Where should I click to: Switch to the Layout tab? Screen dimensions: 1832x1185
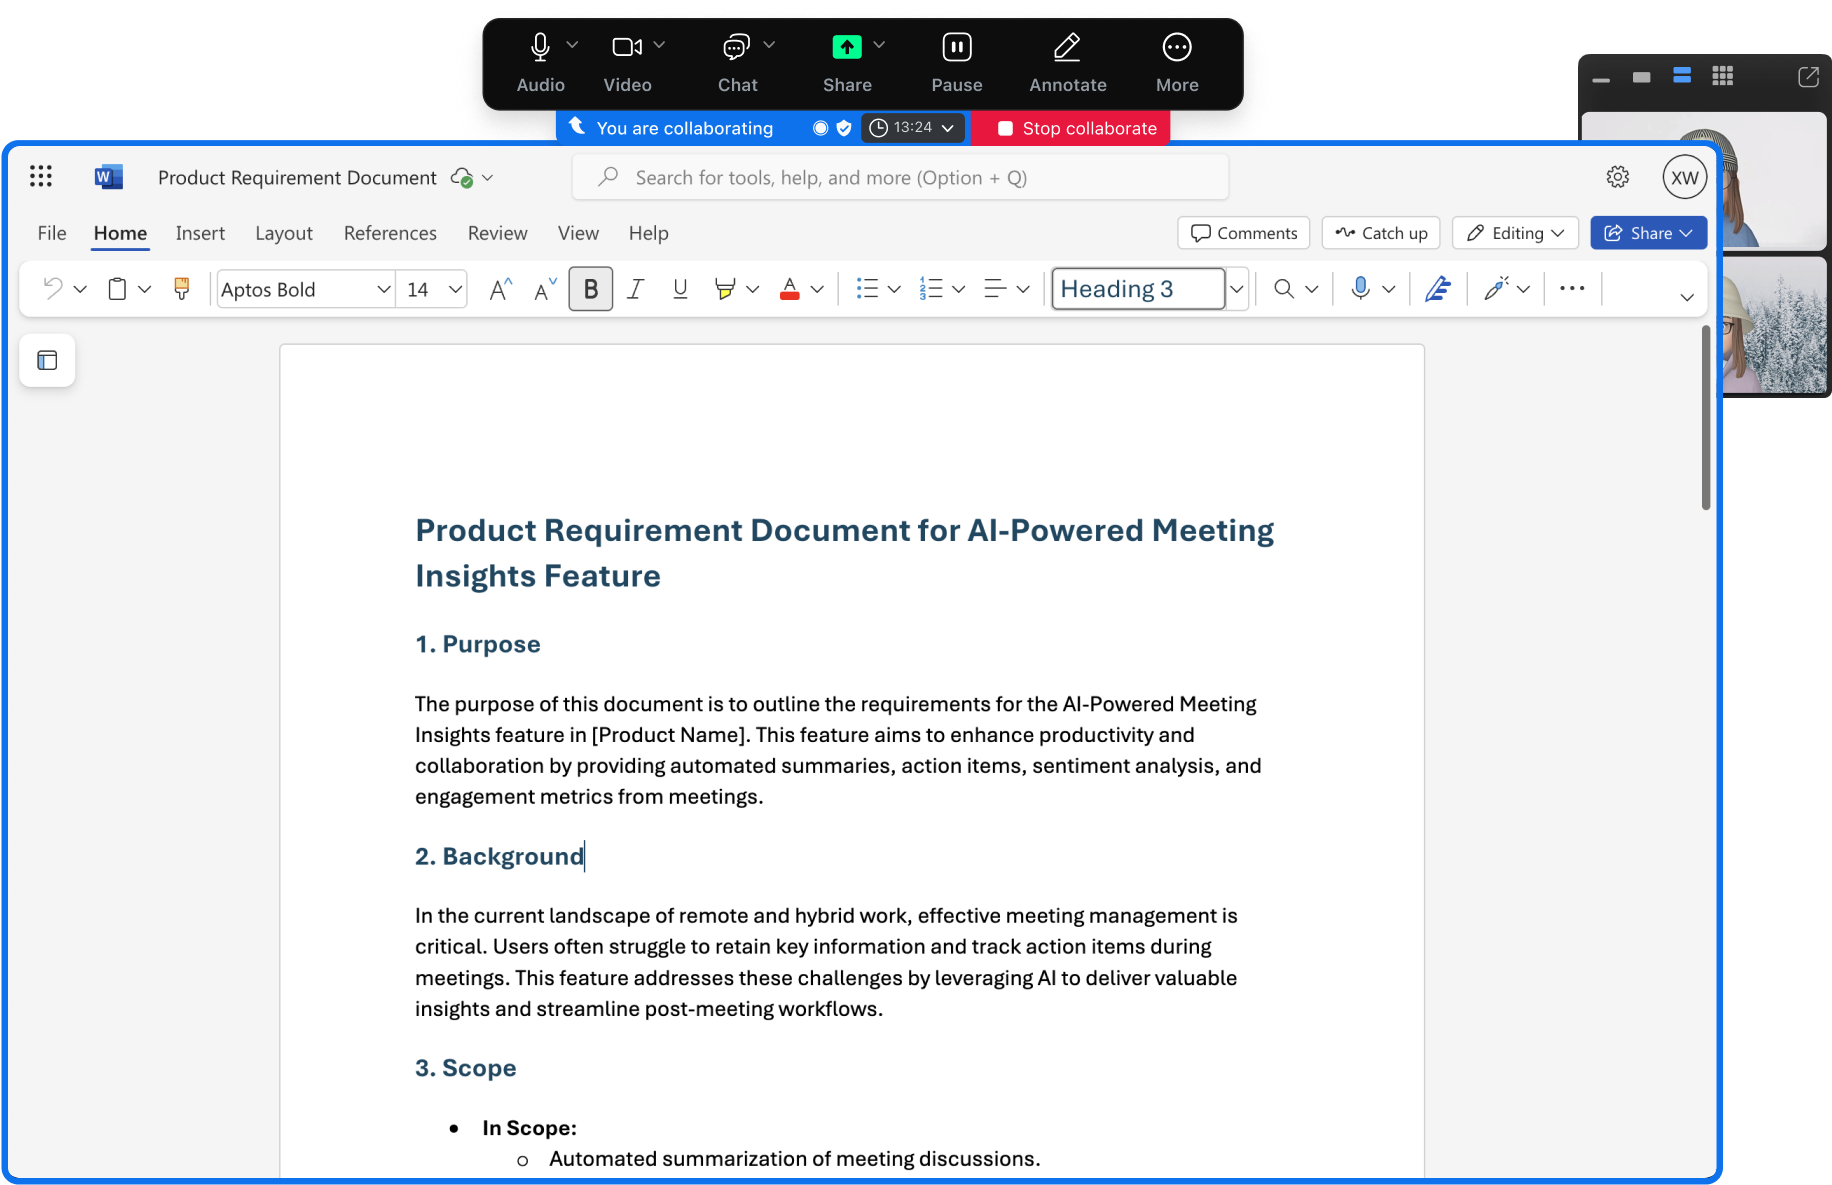coord(284,233)
